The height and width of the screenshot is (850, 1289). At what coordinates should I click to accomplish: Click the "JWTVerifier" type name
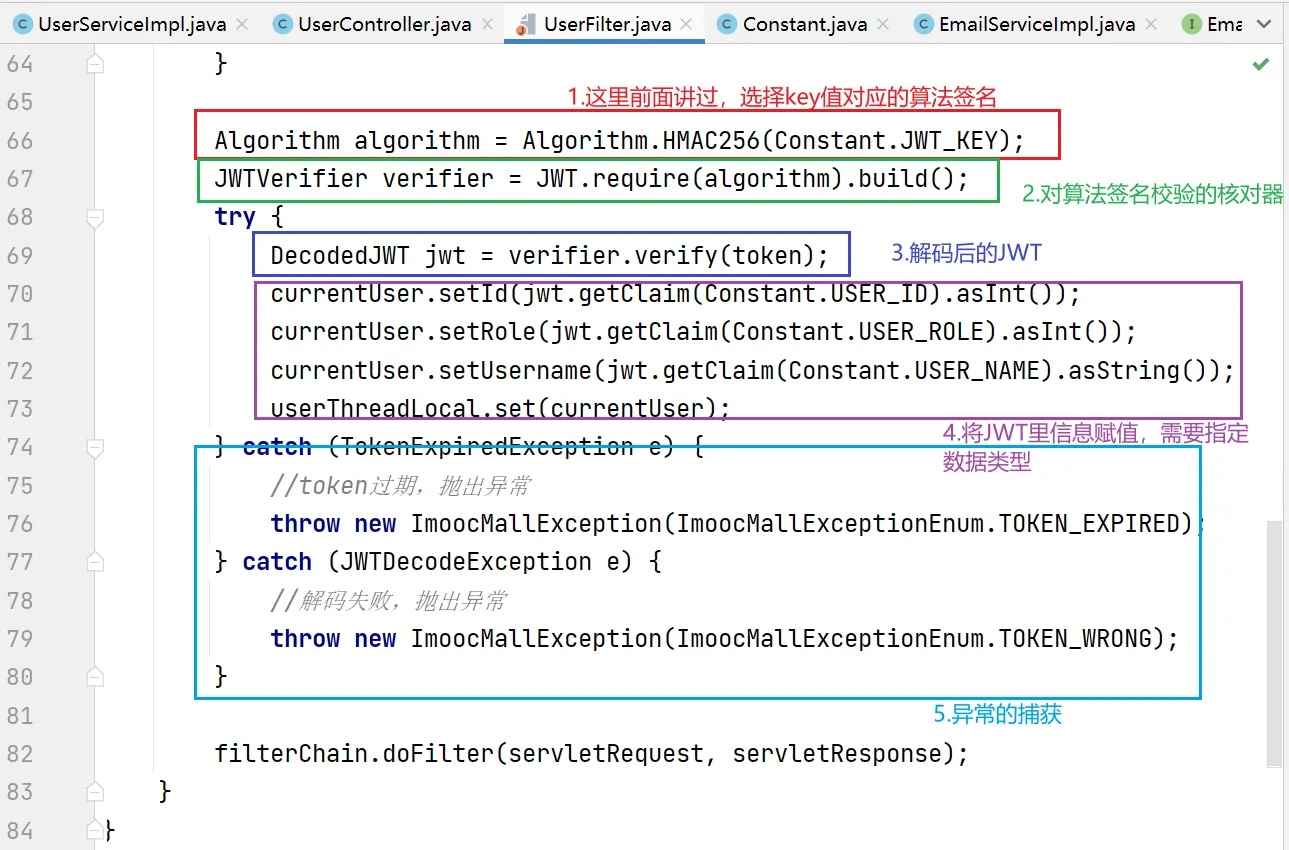tap(291, 179)
